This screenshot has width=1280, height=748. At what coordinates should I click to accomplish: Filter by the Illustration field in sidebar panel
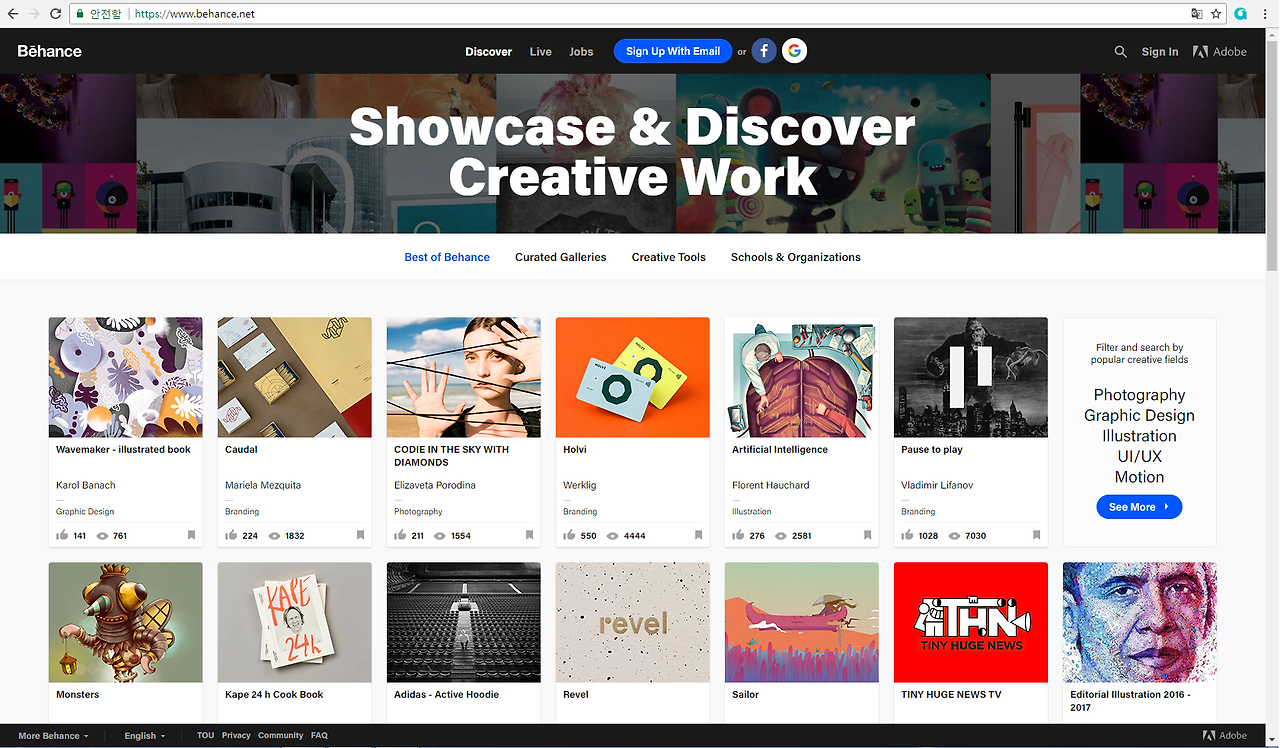click(1139, 436)
